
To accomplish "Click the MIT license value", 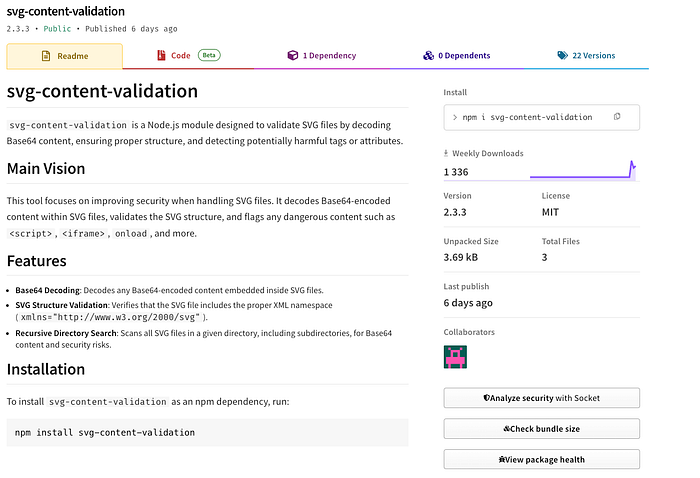I will (550, 212).
